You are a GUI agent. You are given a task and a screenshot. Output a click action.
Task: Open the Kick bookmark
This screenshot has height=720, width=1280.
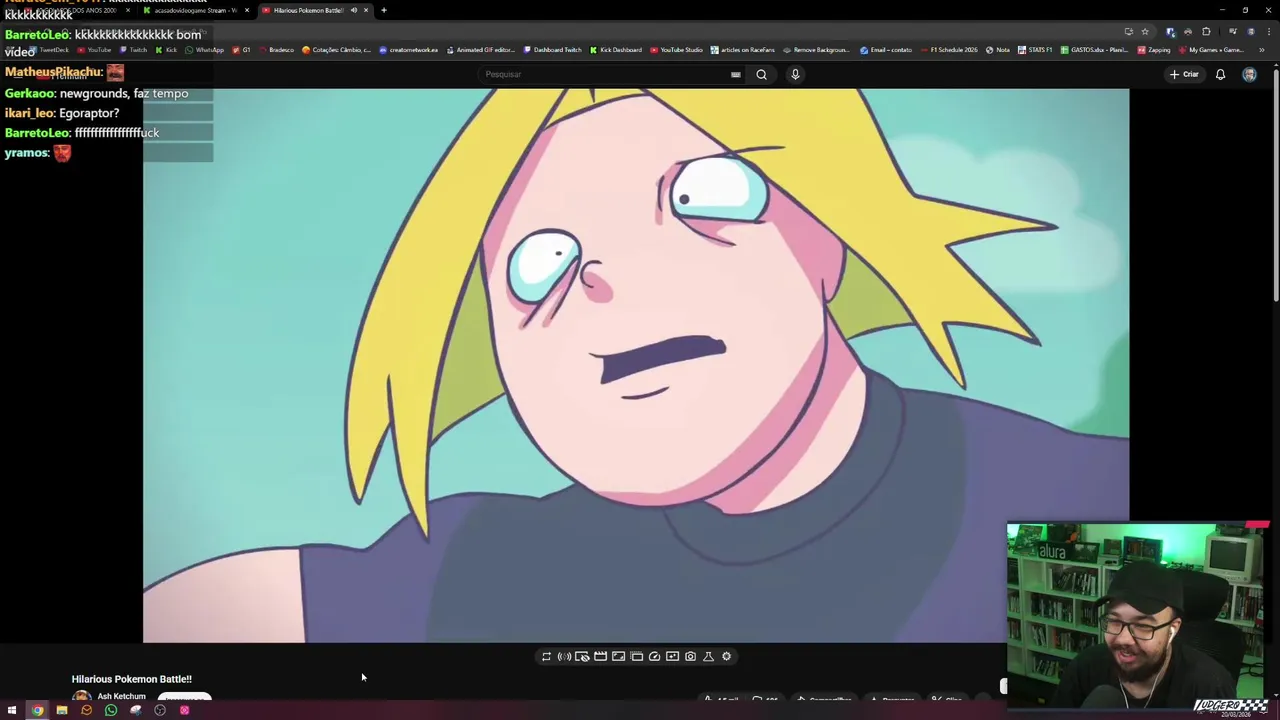(x=166, y=50)
